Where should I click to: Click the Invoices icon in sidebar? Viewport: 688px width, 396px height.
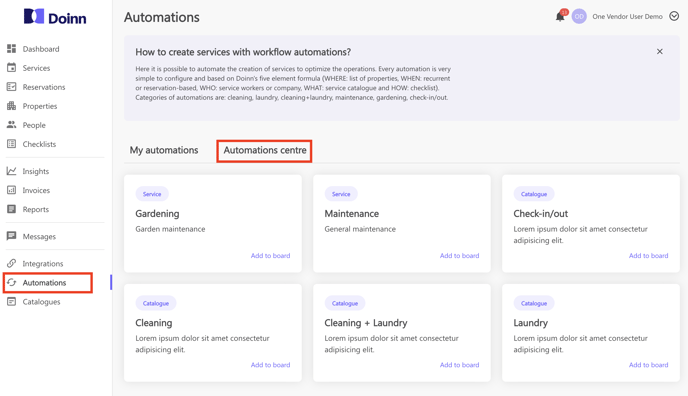pos(11,190)
